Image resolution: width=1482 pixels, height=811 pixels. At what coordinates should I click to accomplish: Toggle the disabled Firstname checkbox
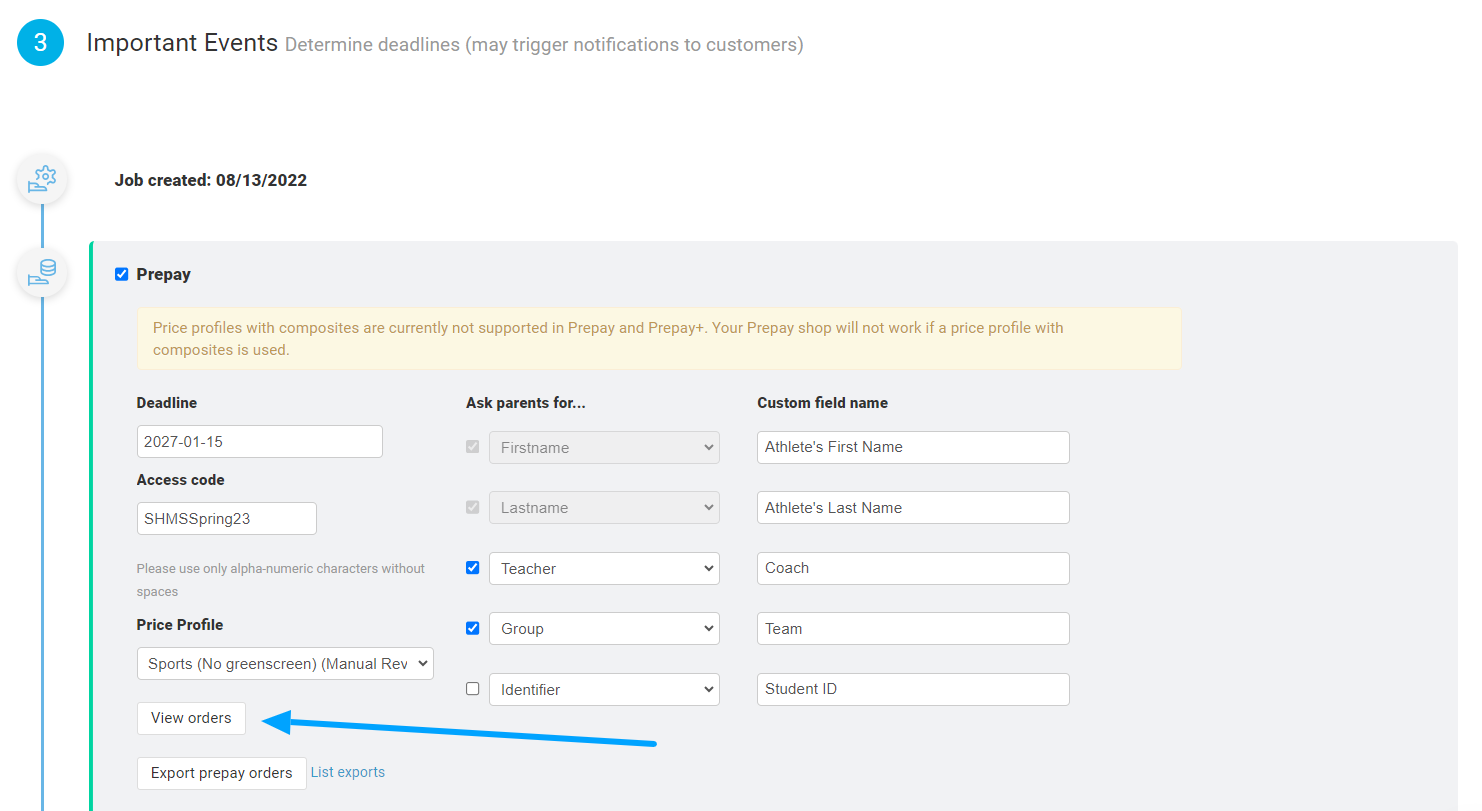click(473, 447)
